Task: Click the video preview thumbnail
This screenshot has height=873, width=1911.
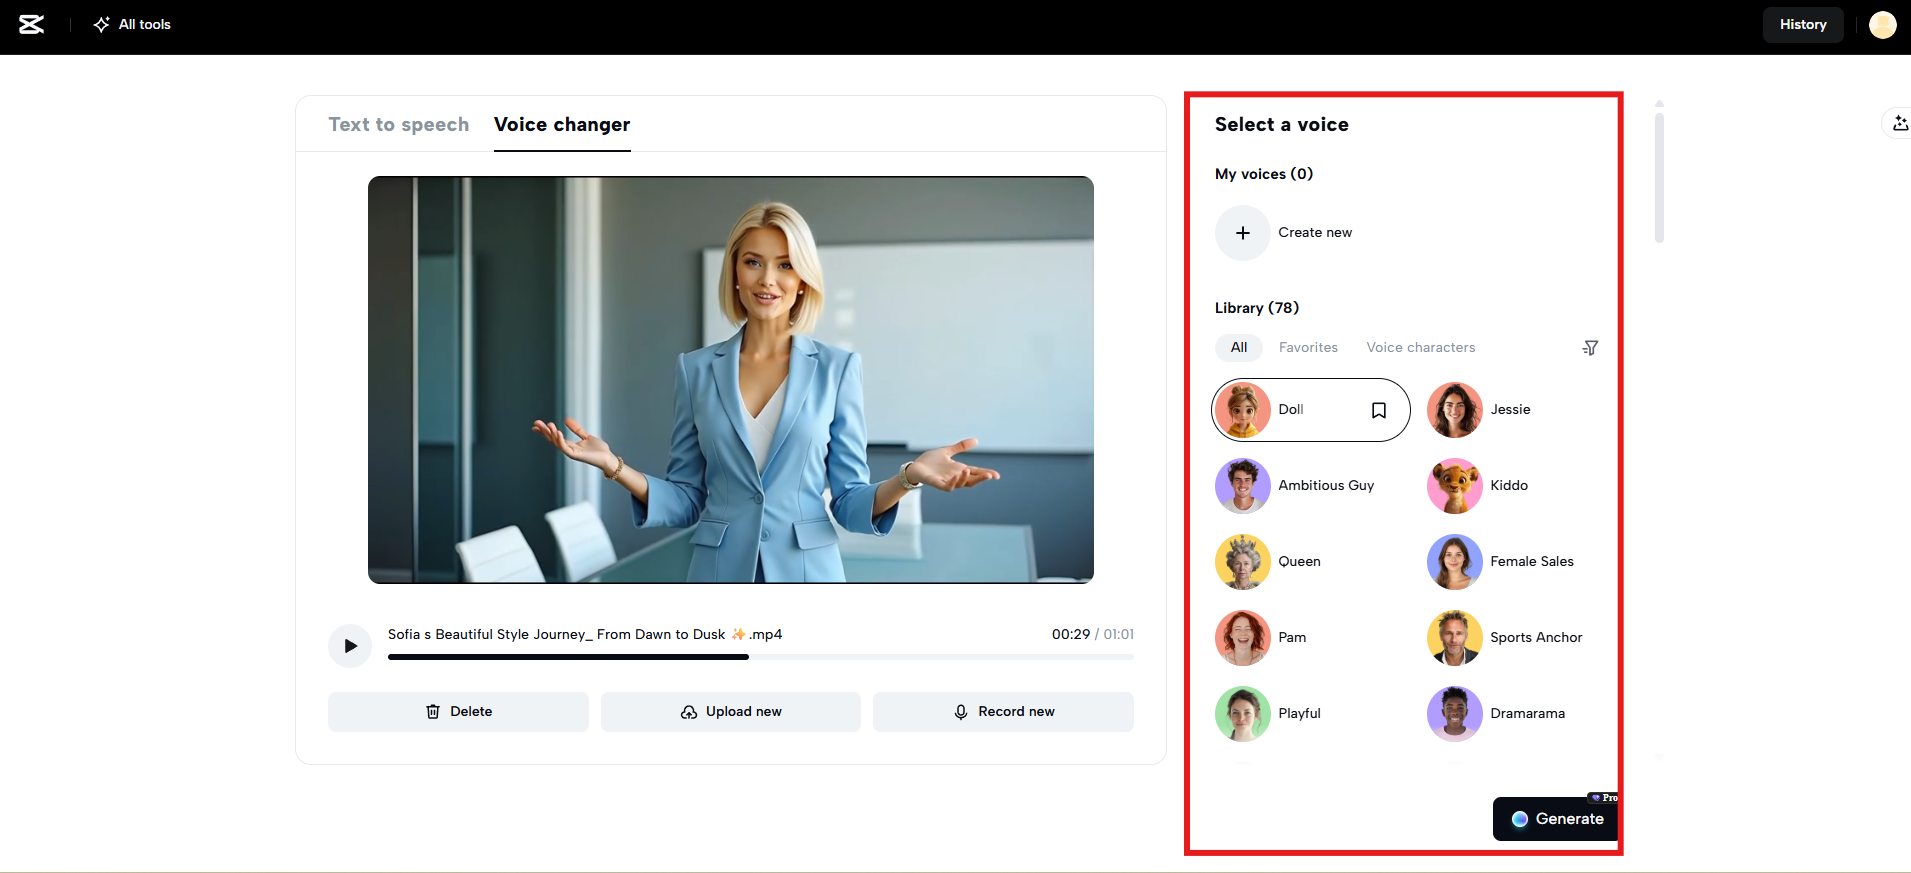Action: point(731,380)
